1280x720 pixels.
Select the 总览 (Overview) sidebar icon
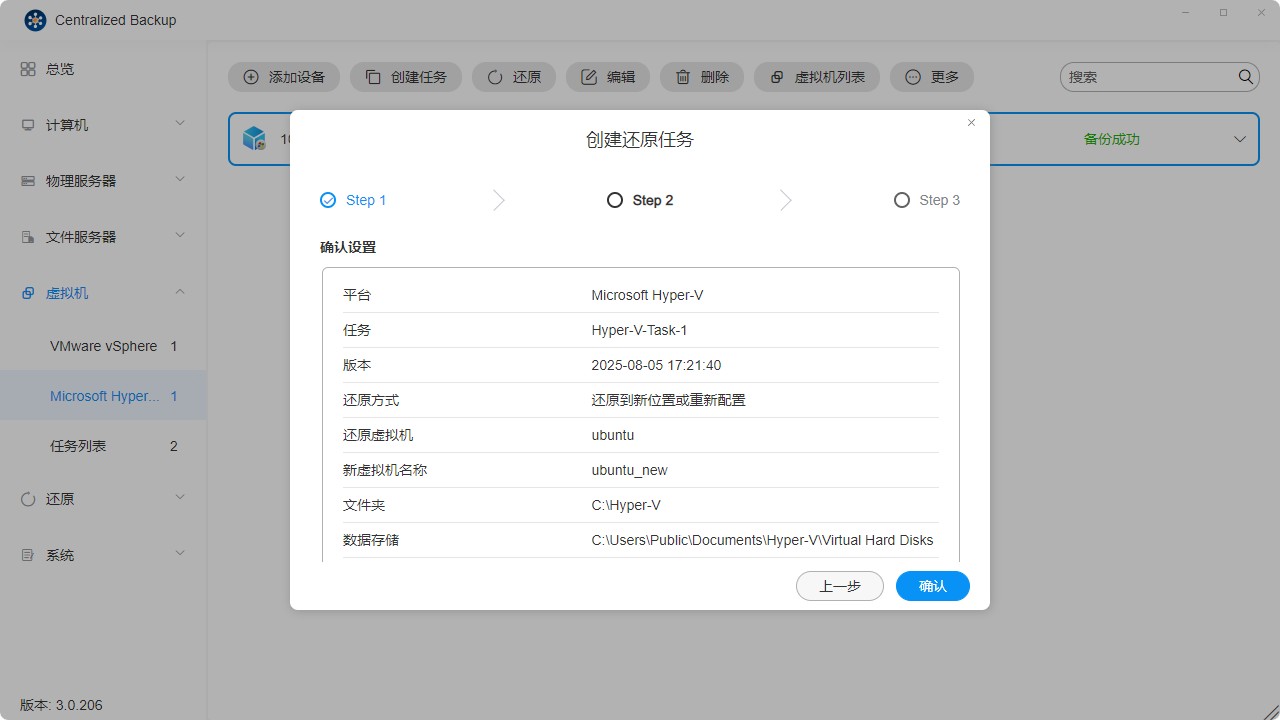click(28, 68)
